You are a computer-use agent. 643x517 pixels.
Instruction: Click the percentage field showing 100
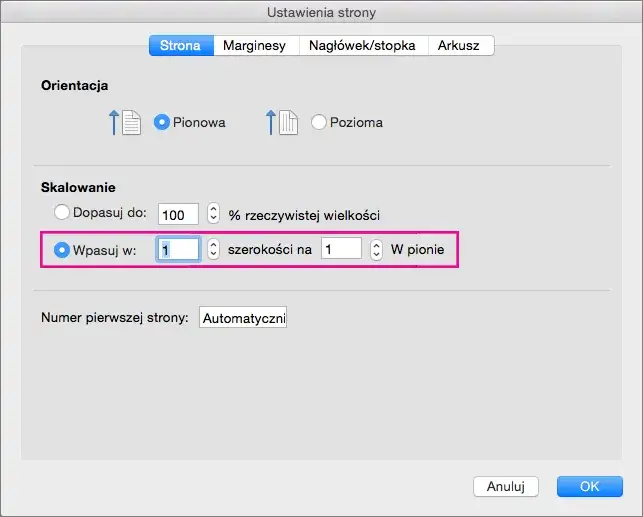pyautogui.click(x=179, y=214)
